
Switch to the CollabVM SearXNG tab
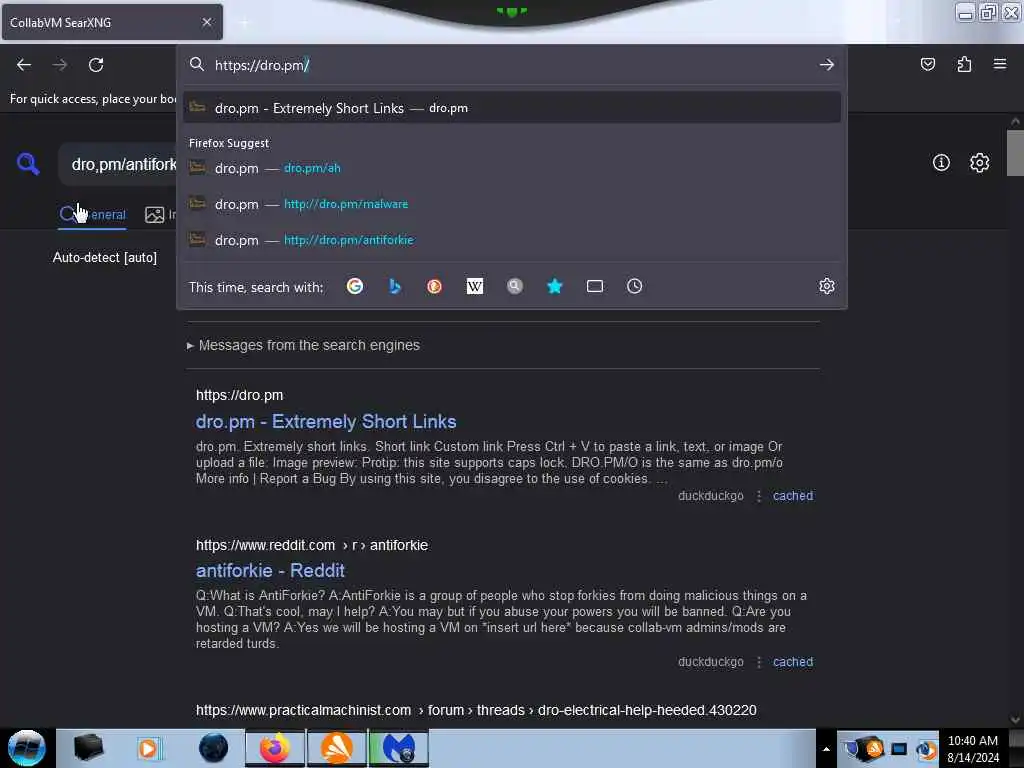click(x=112, y=22)
